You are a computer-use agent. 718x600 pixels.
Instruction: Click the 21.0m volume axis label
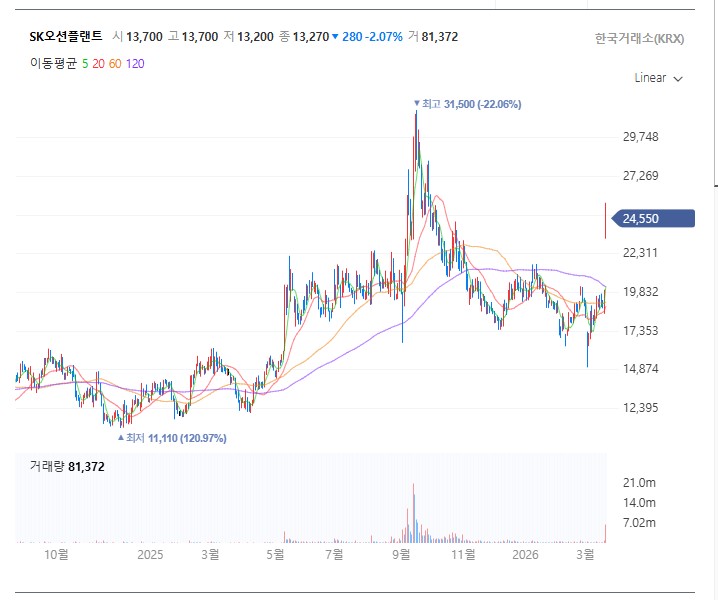[x=639, y=482]
